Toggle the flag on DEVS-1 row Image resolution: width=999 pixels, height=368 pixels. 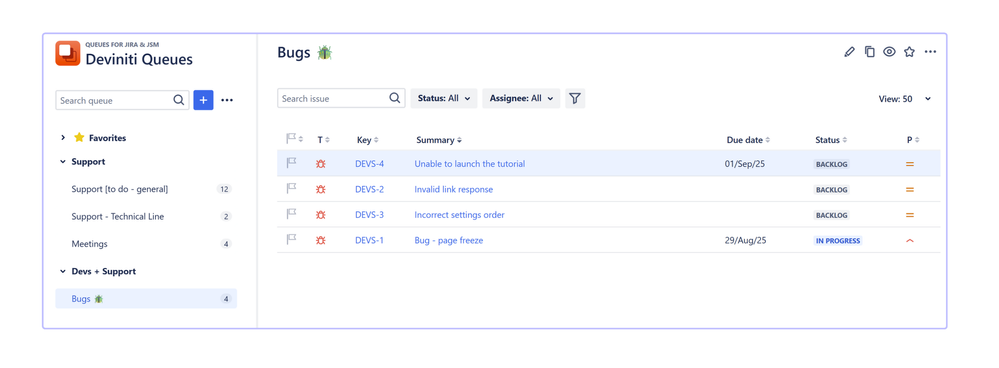291,239
